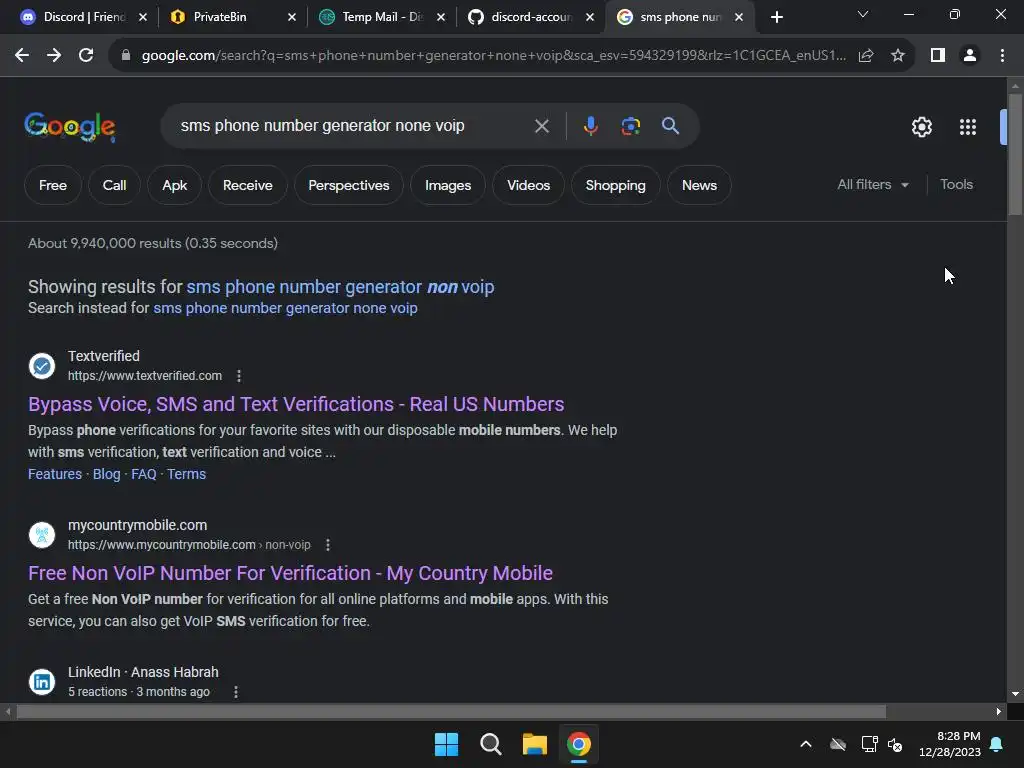The height and width of the screenshot is (768, 1024).
Task: Switch to News results
Action: click(699, 185)
